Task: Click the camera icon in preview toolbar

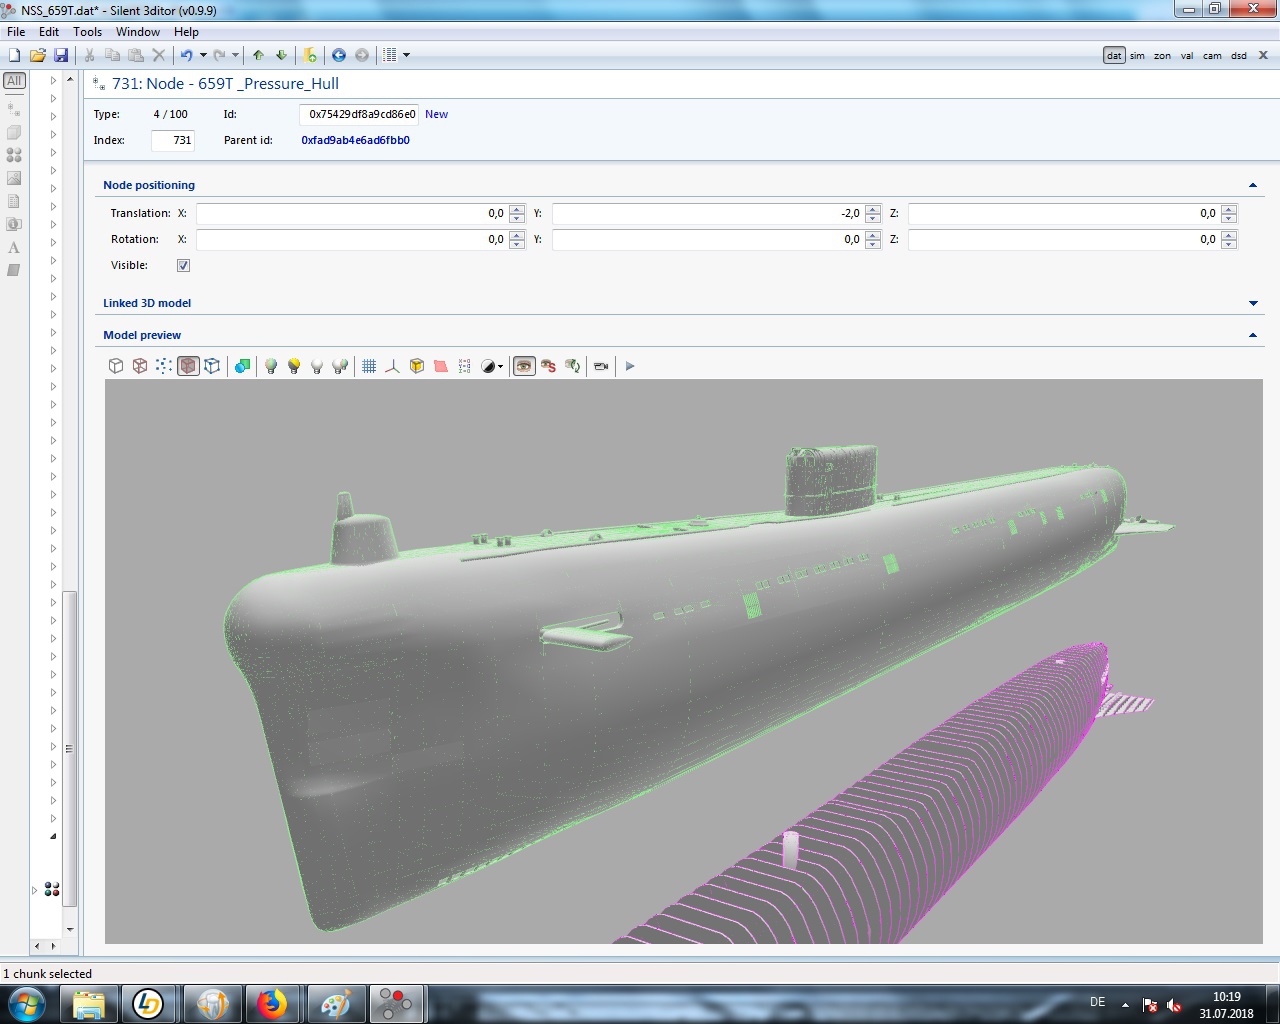Action: pyautogui.click(x=601, y=366)
